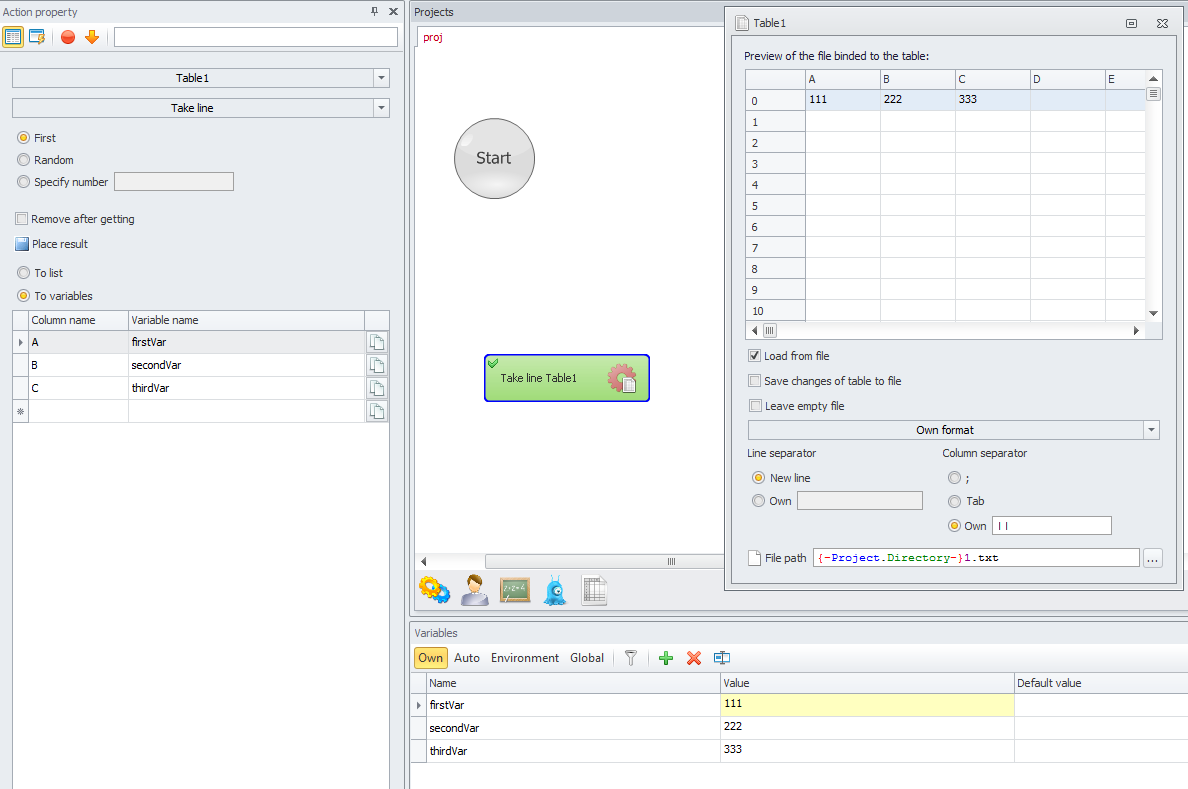Uncheck the Load from file checkbox

[755, 355]
